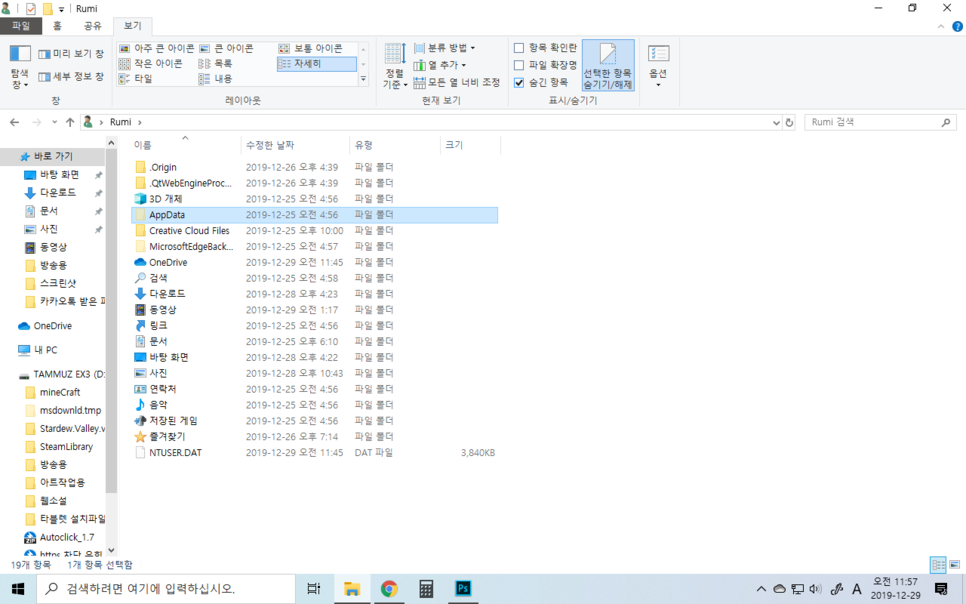
Task: Select the 보기 (View) ribbon tab
Action: click(132, 26)
